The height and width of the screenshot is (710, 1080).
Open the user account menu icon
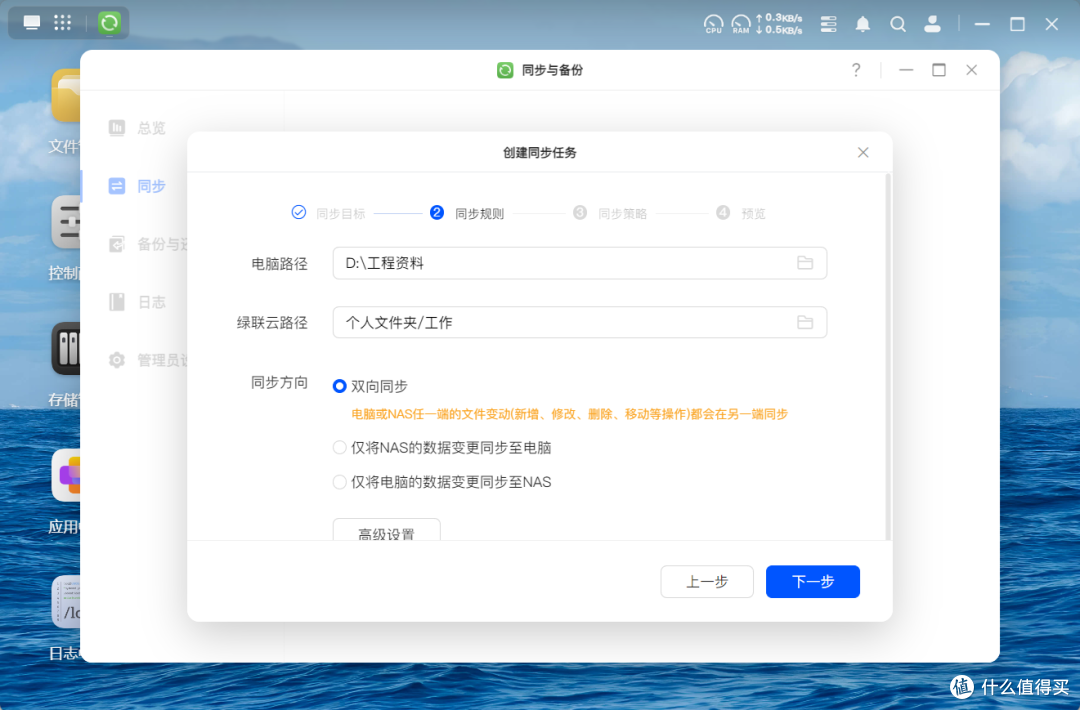[932, 24]
